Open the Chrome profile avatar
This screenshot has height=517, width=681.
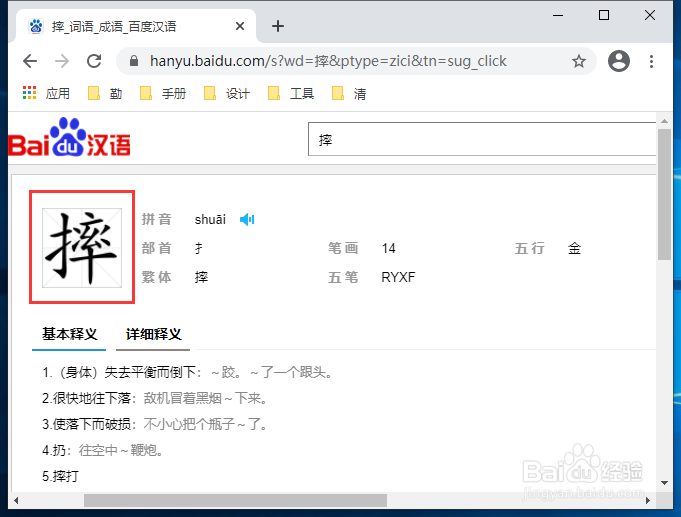619,61
